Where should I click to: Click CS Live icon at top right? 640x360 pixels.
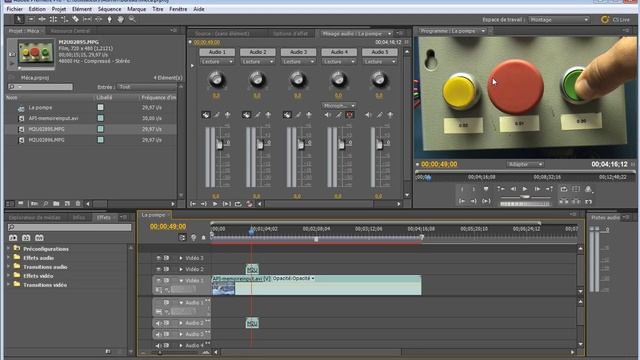point(604,19)
